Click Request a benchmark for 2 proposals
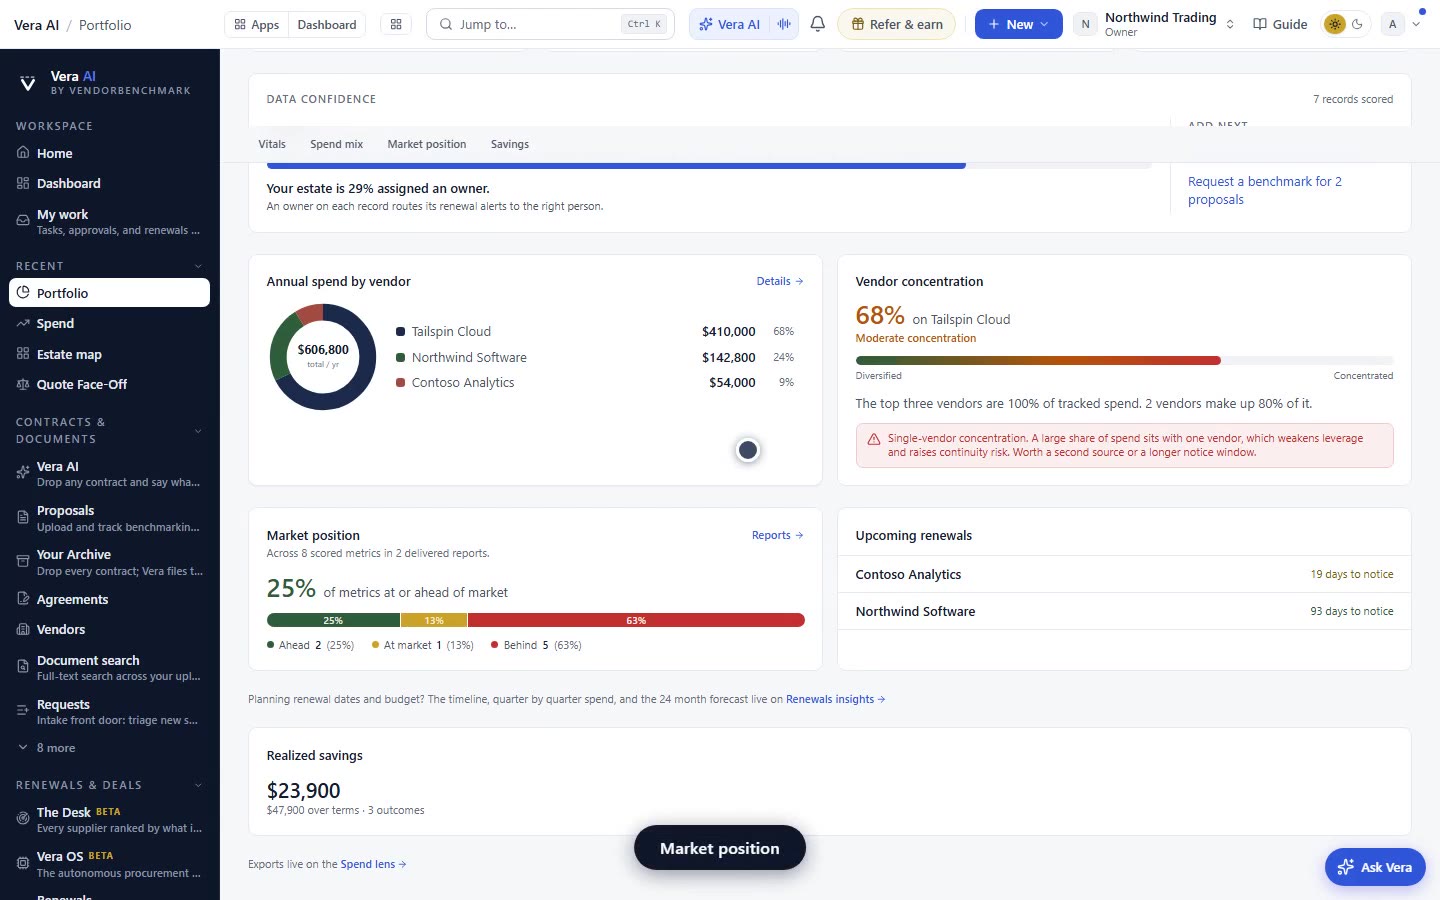This screenshot has height=900, width=1440. [1265, 190]
